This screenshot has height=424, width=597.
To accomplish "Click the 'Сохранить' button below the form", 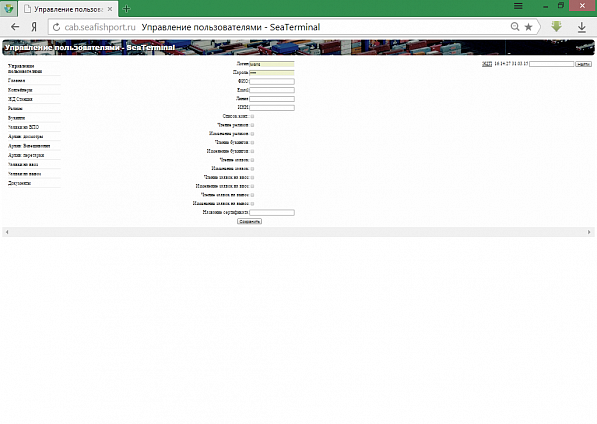I will (x=249, y=222).
